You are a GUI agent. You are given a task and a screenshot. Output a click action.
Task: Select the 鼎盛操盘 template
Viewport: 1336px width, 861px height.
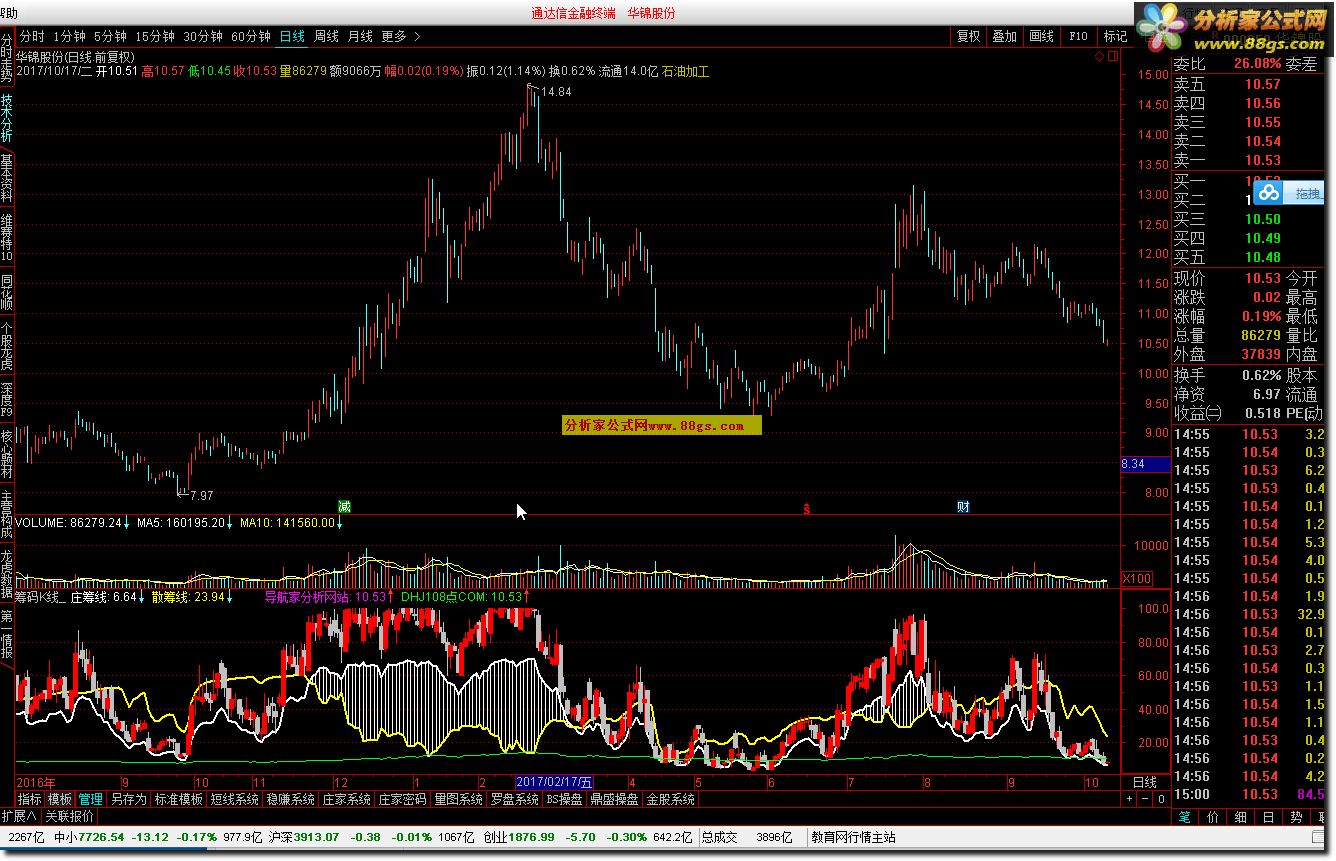(615, 800)
